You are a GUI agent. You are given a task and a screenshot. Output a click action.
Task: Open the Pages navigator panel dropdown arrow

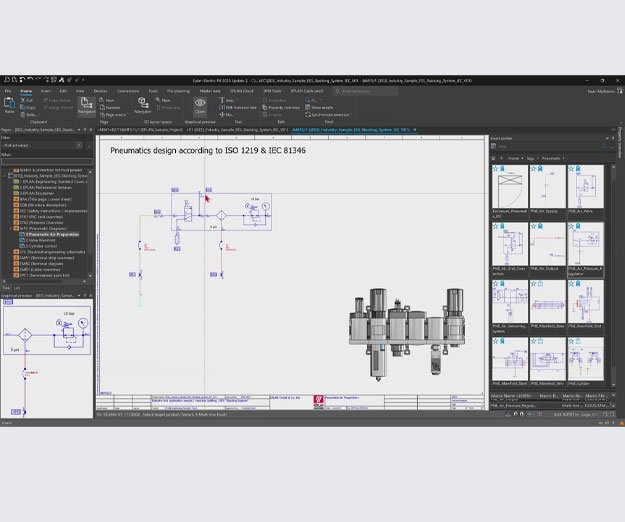[79, 130]
